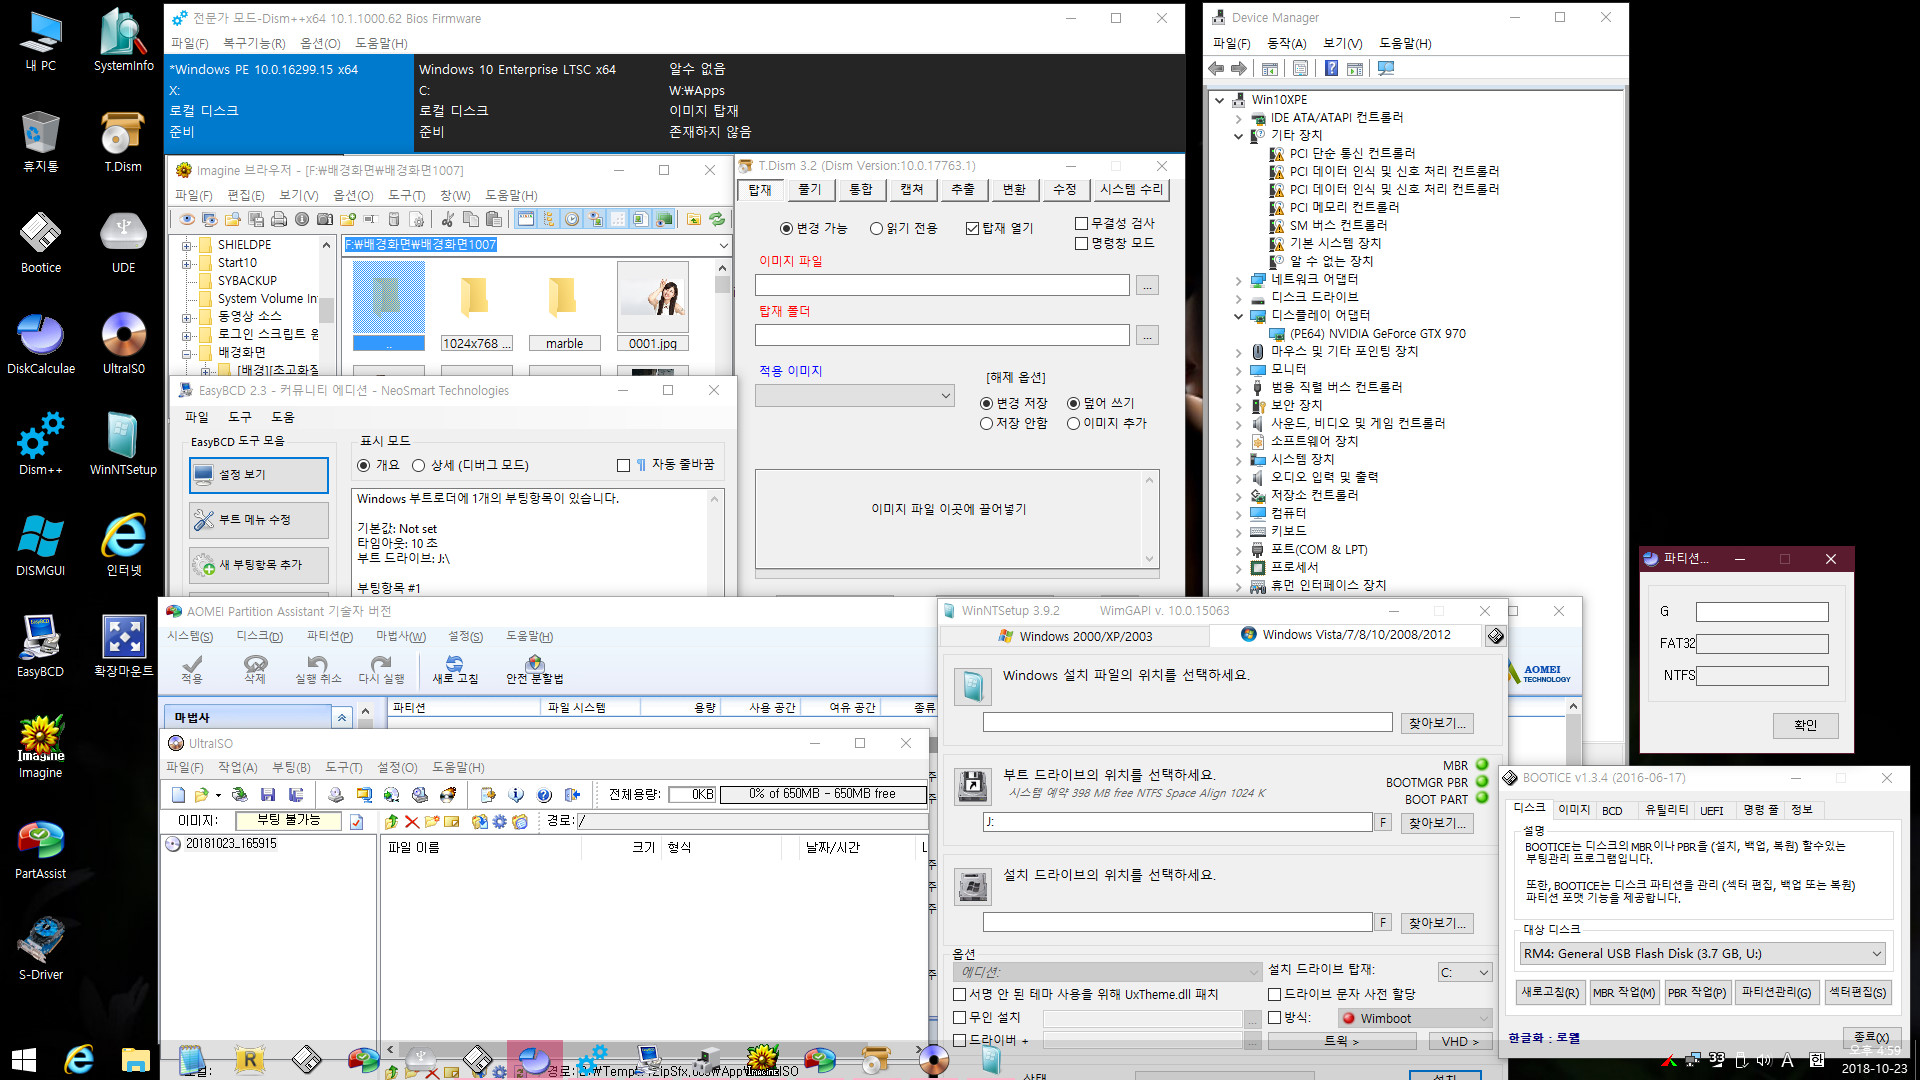Collapse the Win10XPE root node in Device Manager
The width and height of the screenshot is (1920, 1080).
pyautogui.click(x=1220, y=100)
